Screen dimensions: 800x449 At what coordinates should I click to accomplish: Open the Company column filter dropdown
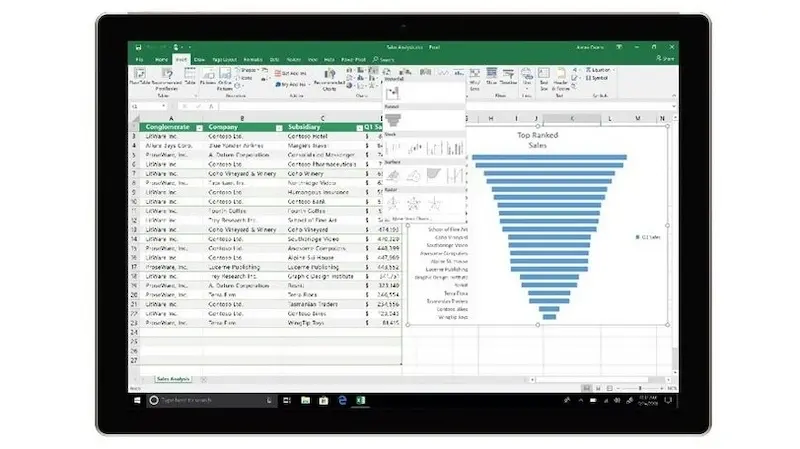tap(279, 128)
